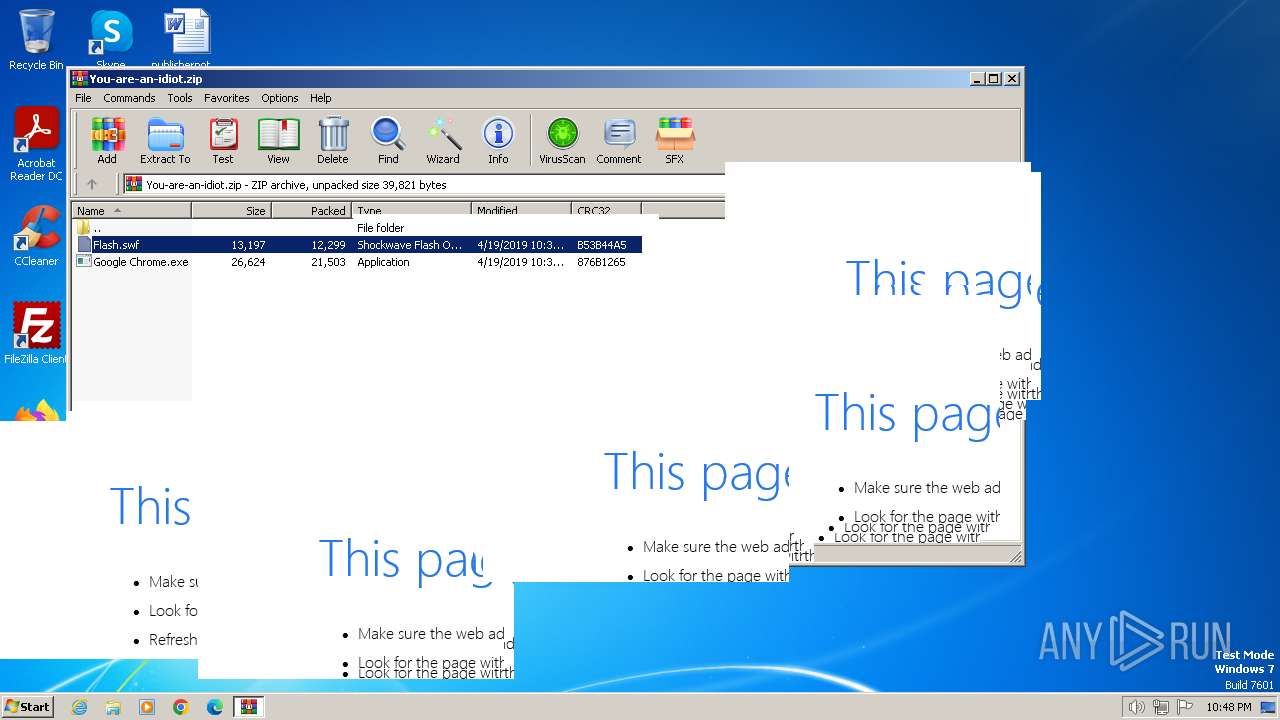Sort by the Name column header
1280x720 pixels.
click(x=131, y=210)
